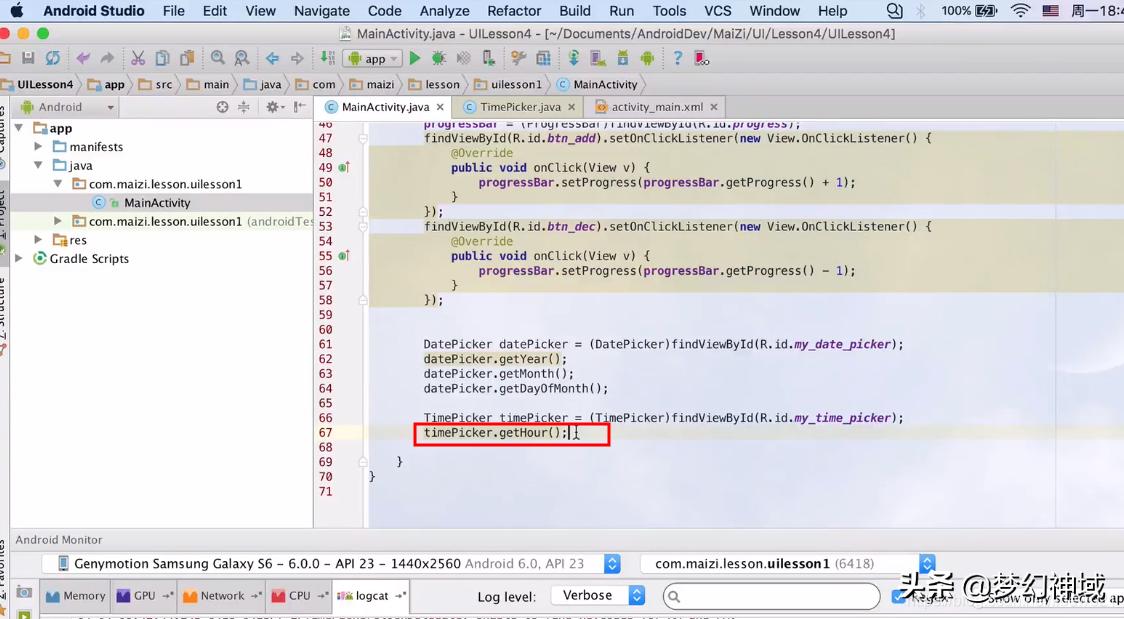Click the green Run app button
This screenshot has height=619, width=1124.
[x=415, y=59]
